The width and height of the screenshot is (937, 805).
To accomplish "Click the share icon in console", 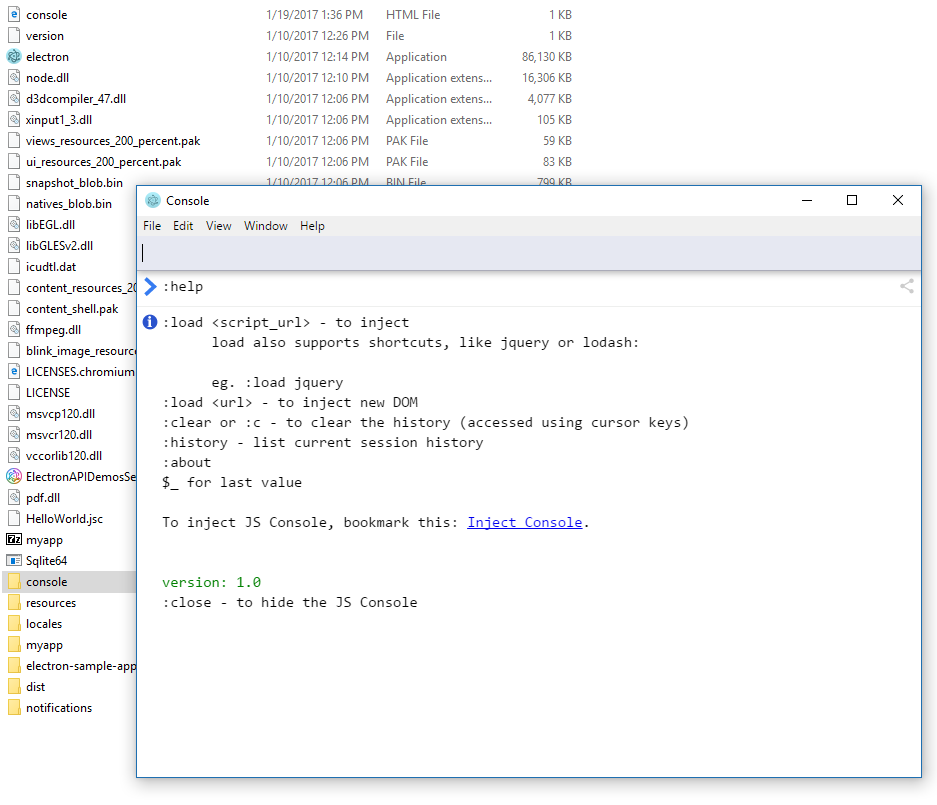I will (x=906, y=287).
